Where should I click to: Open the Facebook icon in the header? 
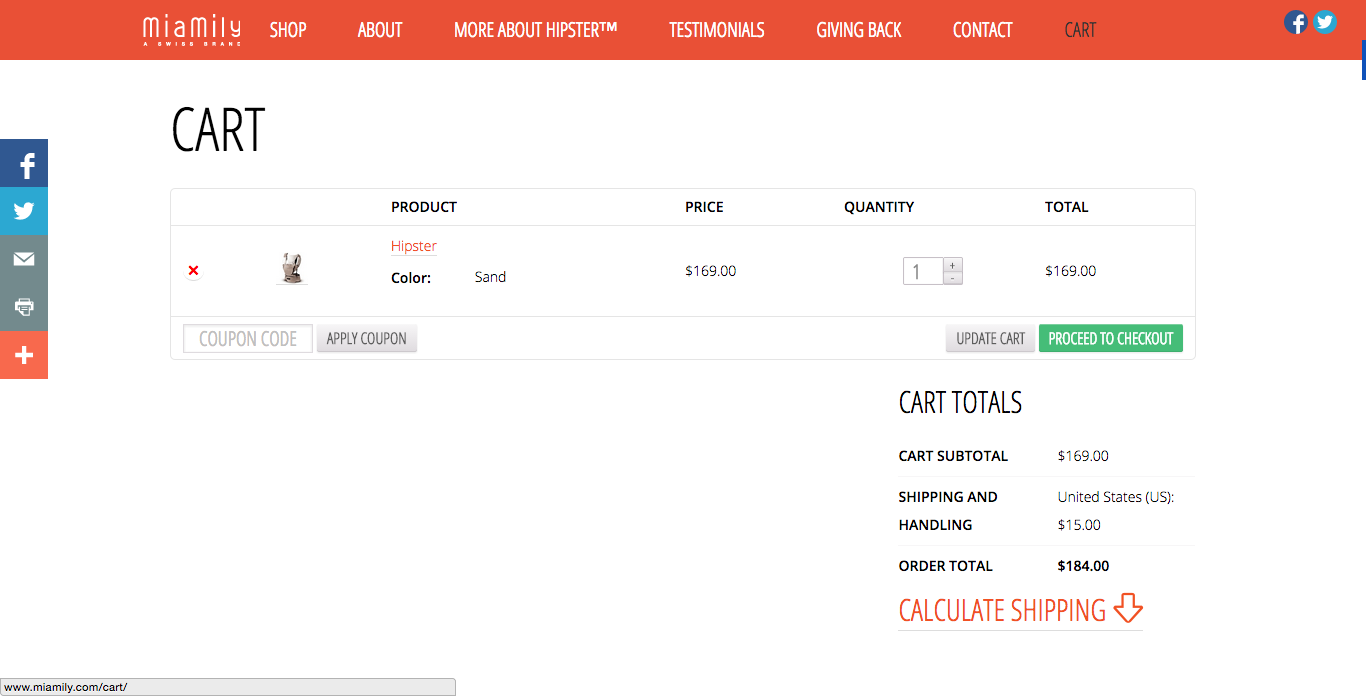(x=1296, y=22)
